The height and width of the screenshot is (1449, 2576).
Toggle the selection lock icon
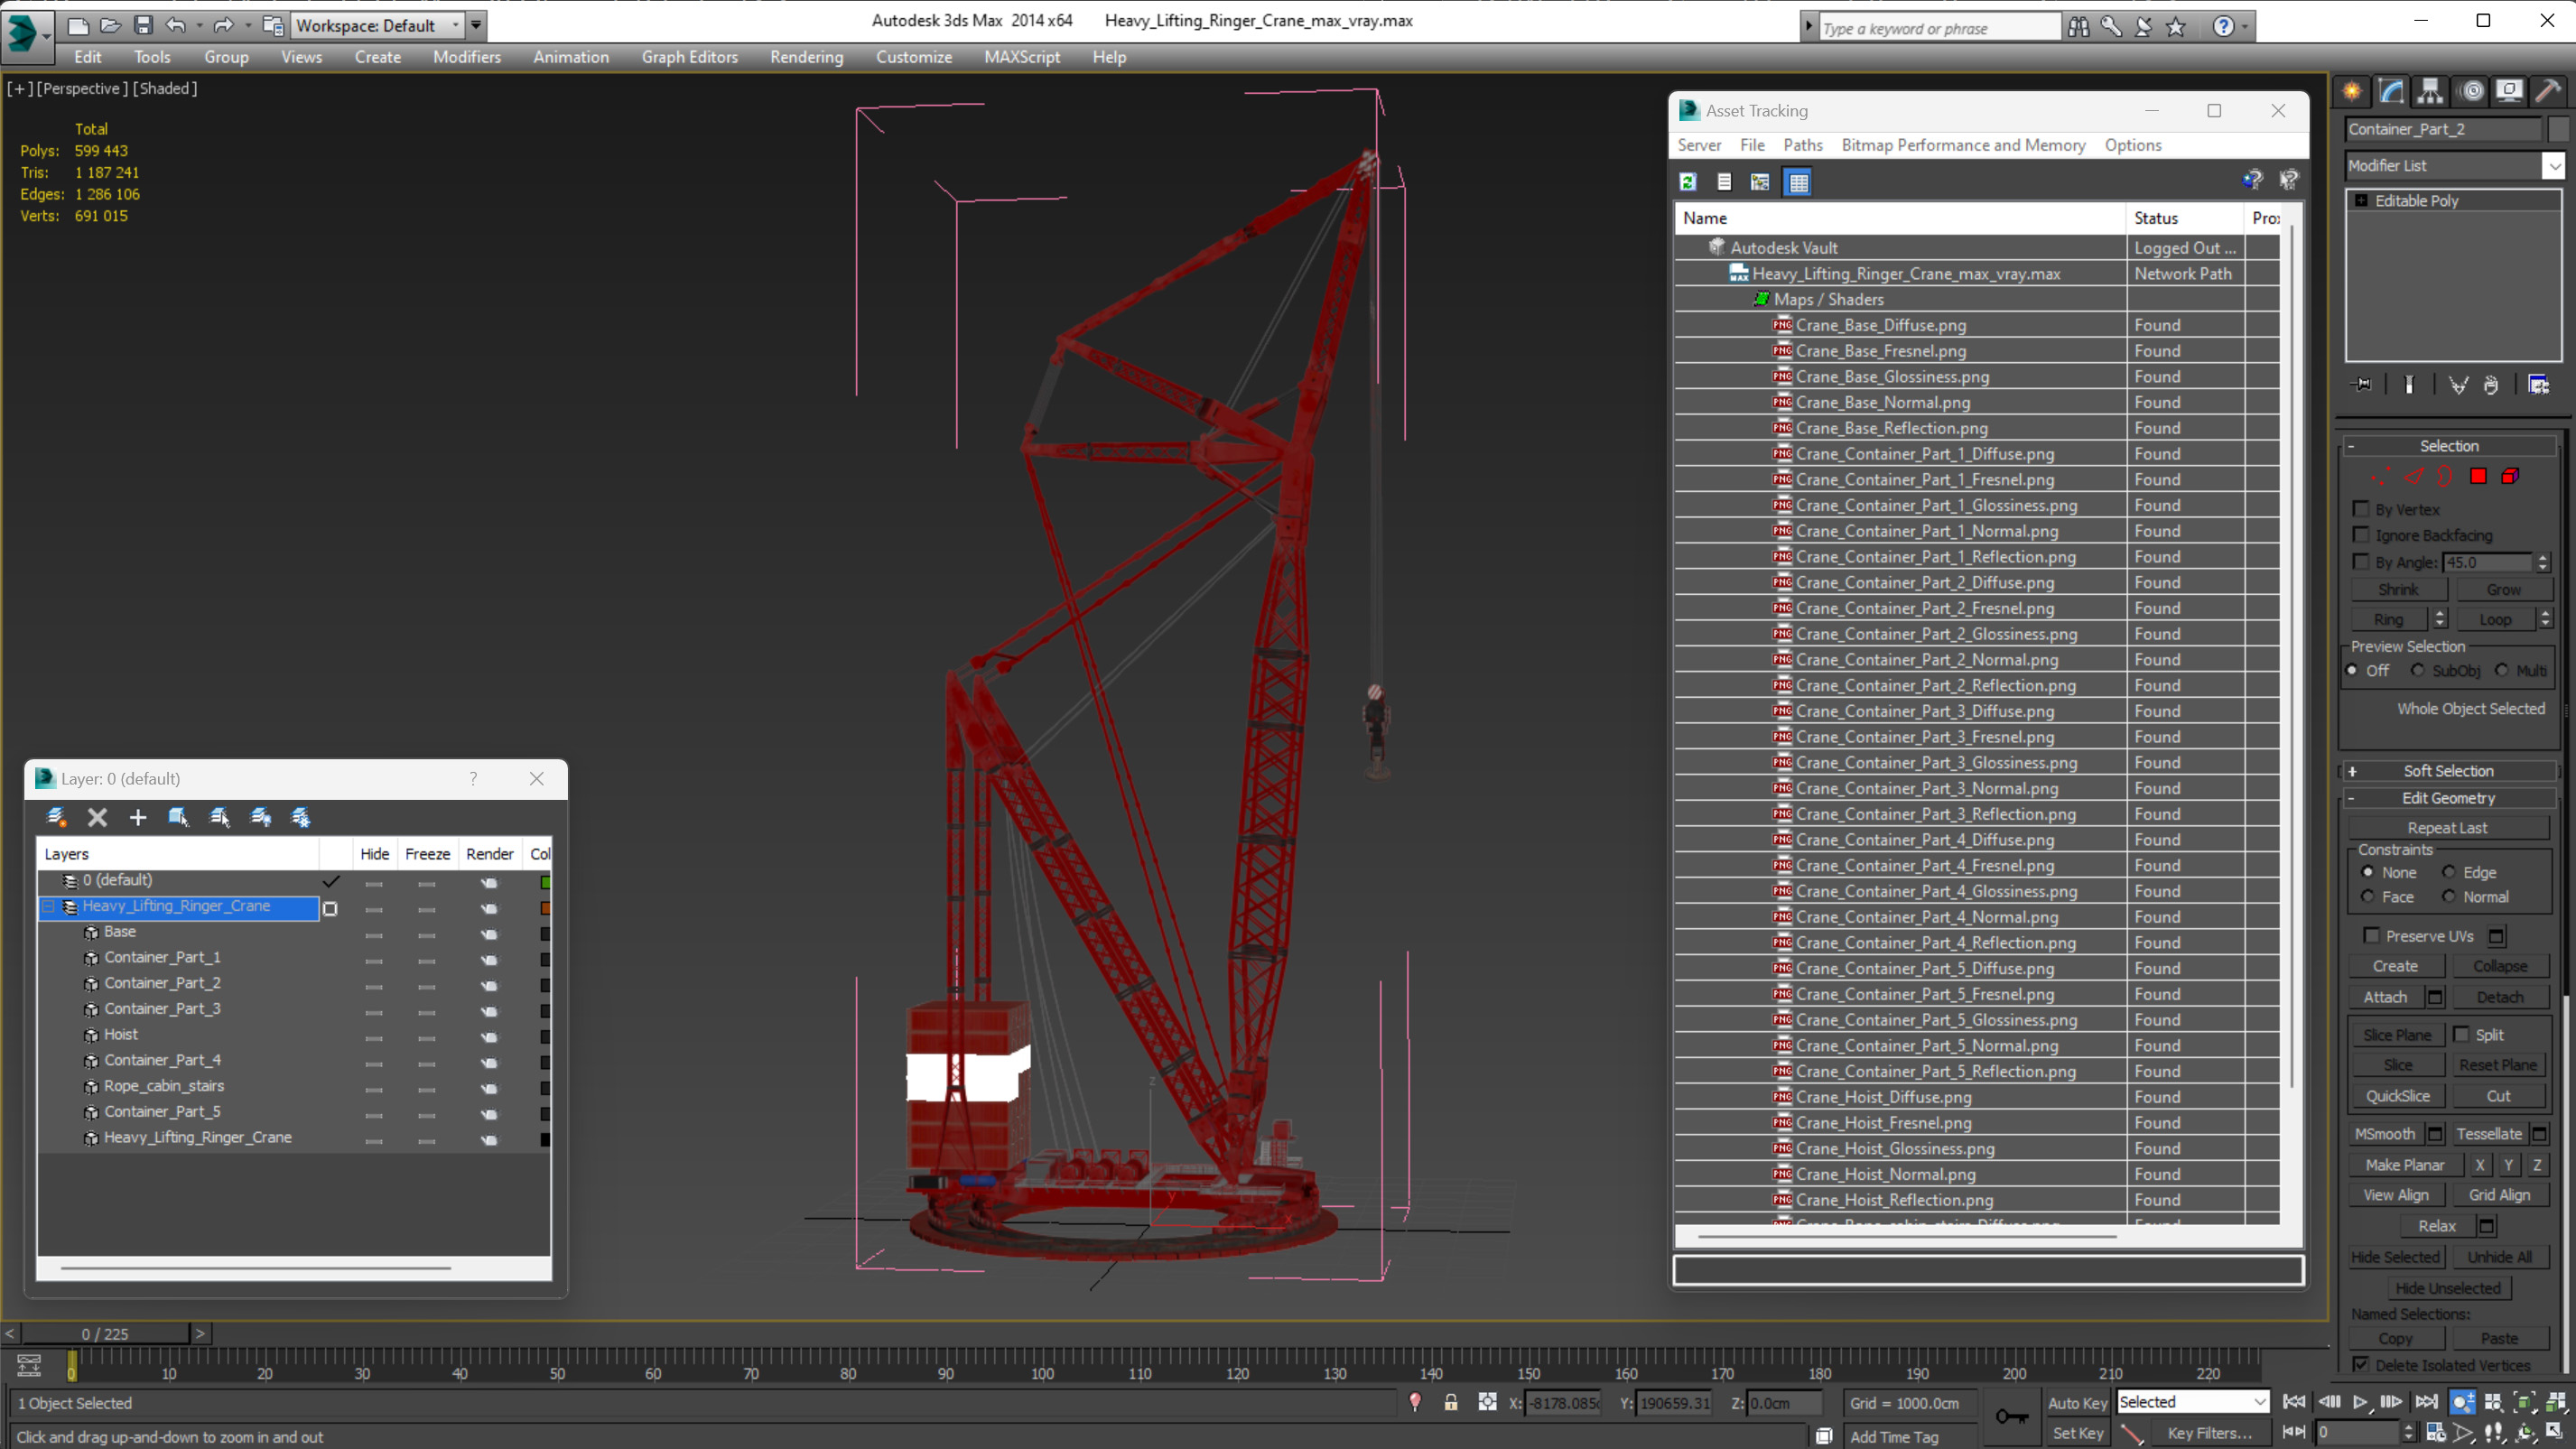[1450, 1402]
